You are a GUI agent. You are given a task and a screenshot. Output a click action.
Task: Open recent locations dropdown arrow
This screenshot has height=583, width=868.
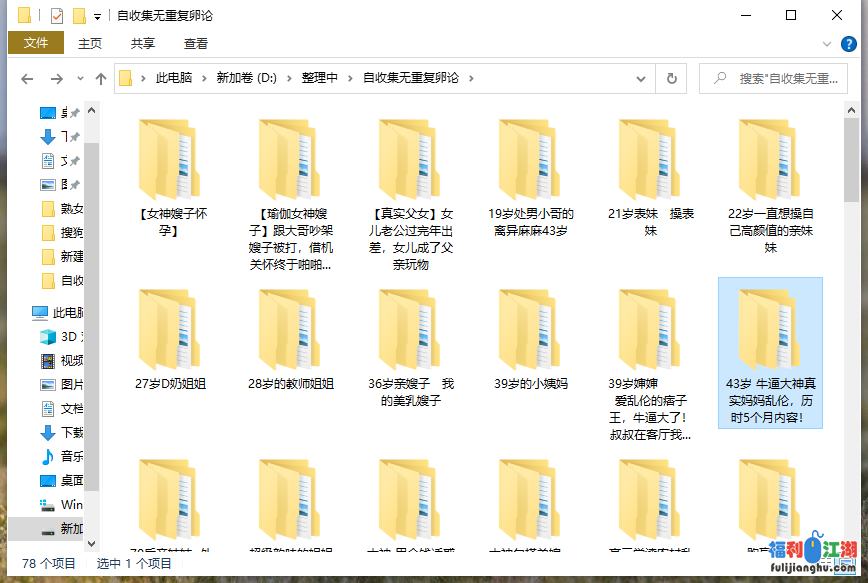click(79, 78)
